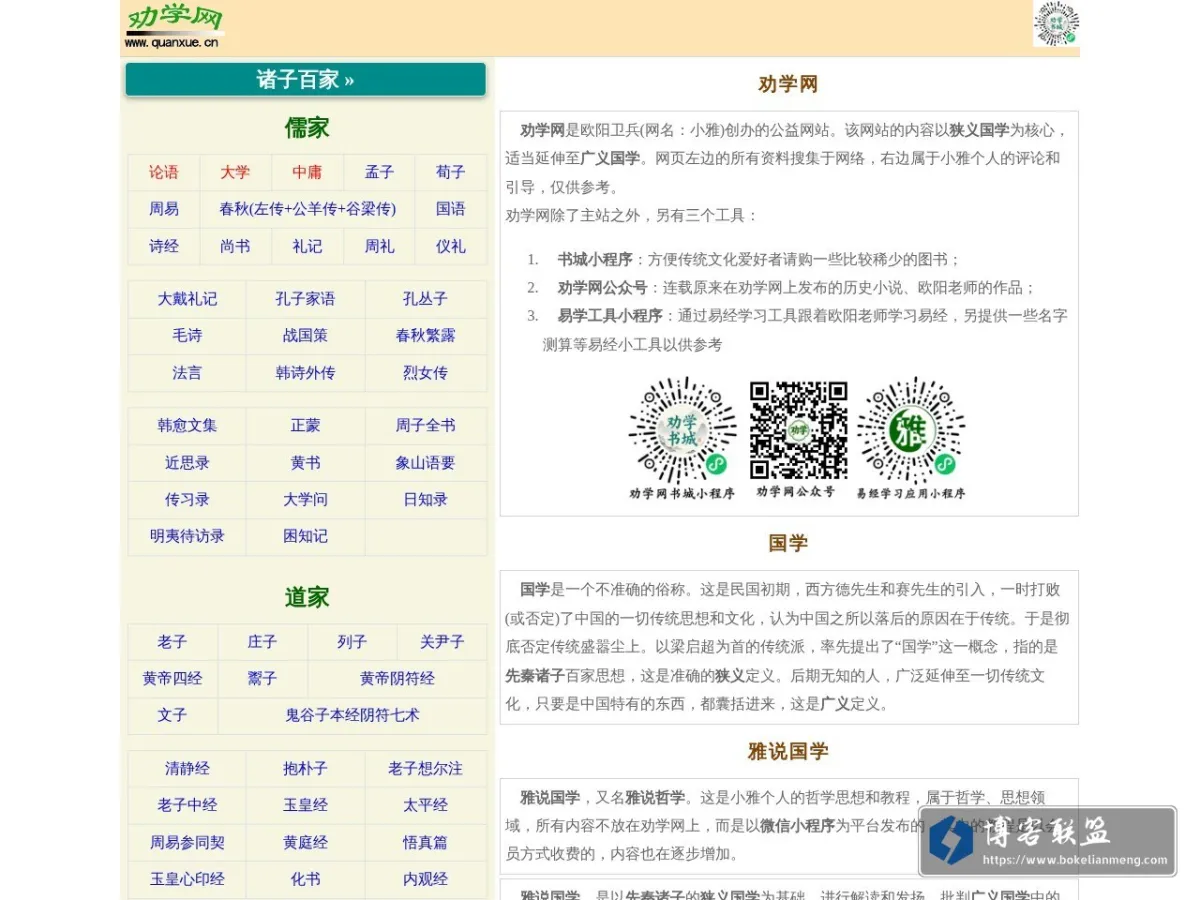
Task: Click the 易经学习应用小程序 QR code
Action: point(911,431)
